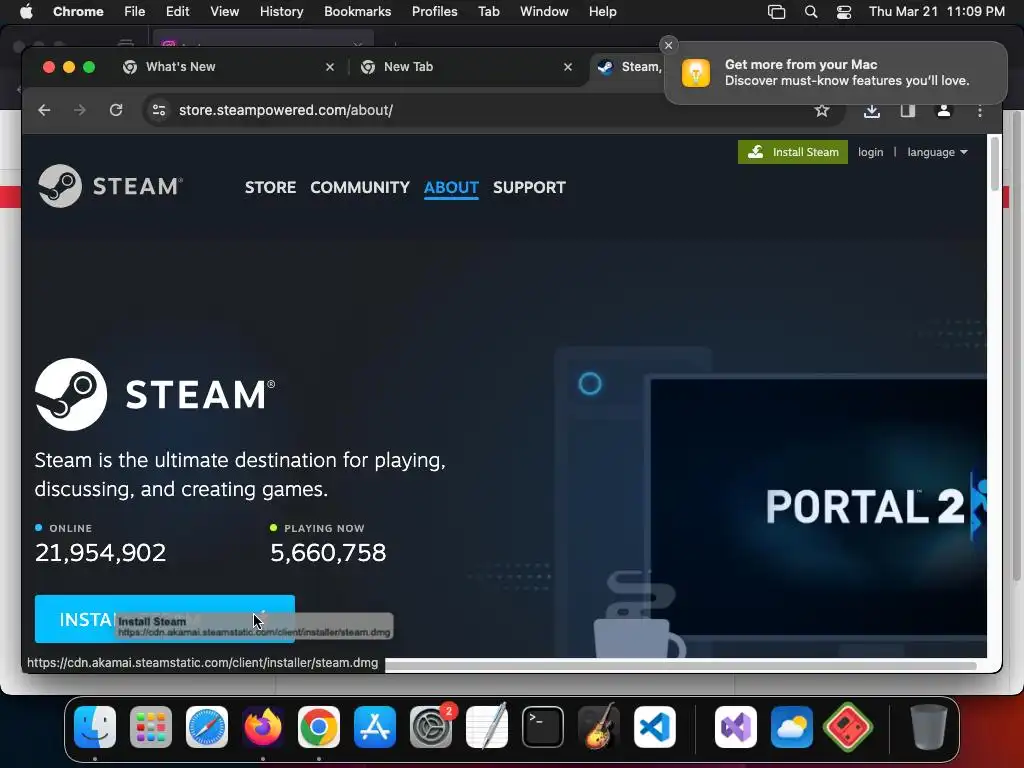The image size is (1024, 768).
Task: Click the Chrome forward arrow button
Action: point(80,110)
